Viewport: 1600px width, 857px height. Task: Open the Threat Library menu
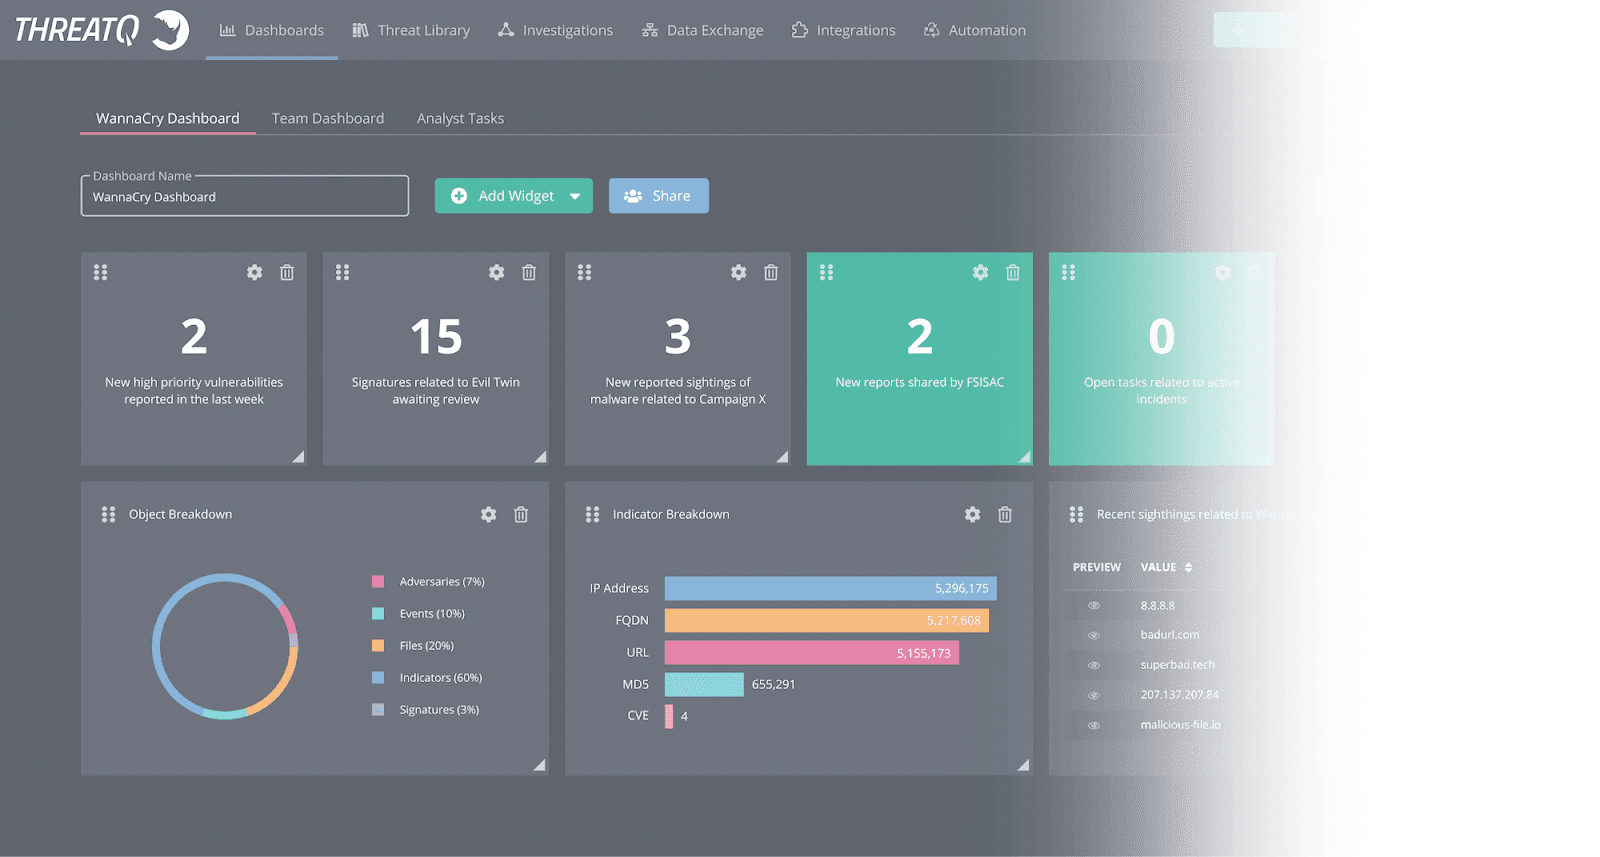pyautogui.click(x=411, y=30)
